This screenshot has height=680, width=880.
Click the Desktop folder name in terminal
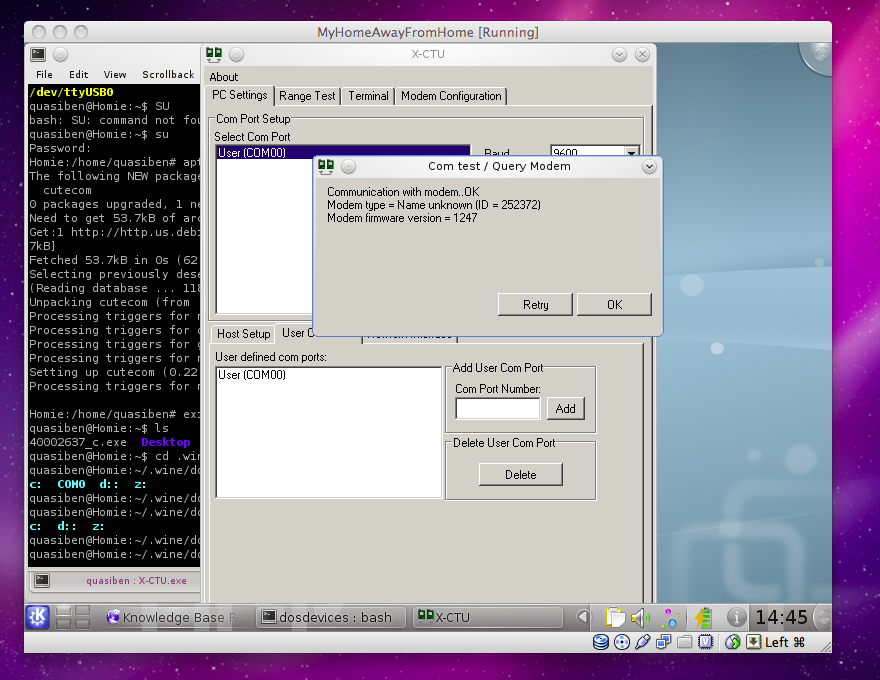click(x=166, y=442)
